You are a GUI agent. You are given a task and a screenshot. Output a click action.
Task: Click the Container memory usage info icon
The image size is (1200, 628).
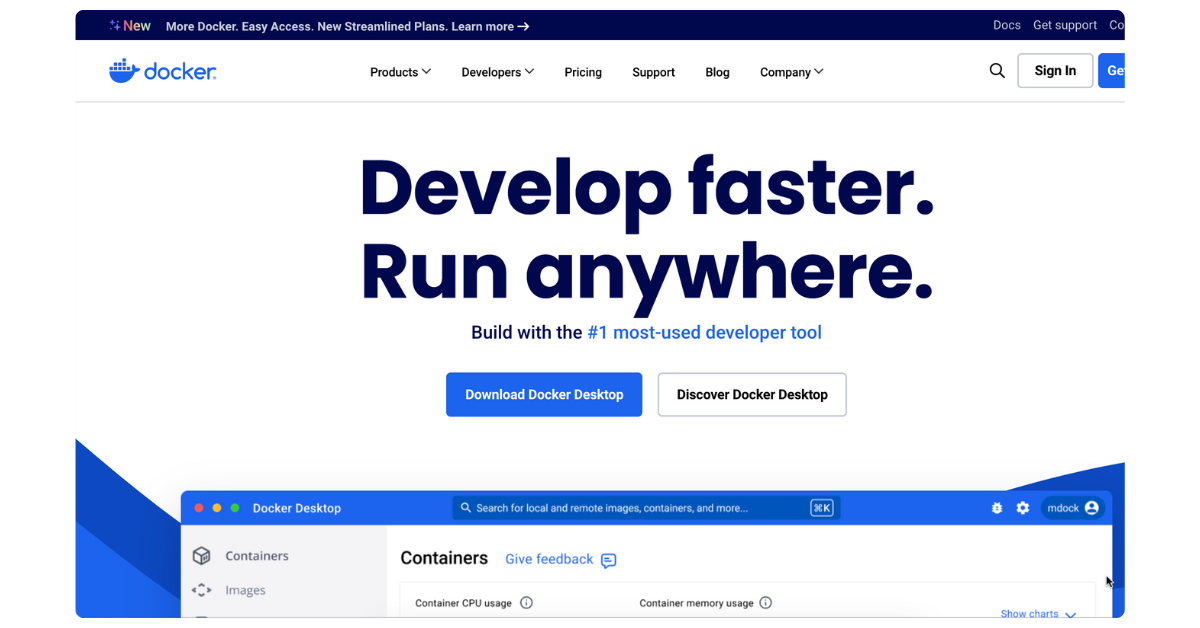765,602
